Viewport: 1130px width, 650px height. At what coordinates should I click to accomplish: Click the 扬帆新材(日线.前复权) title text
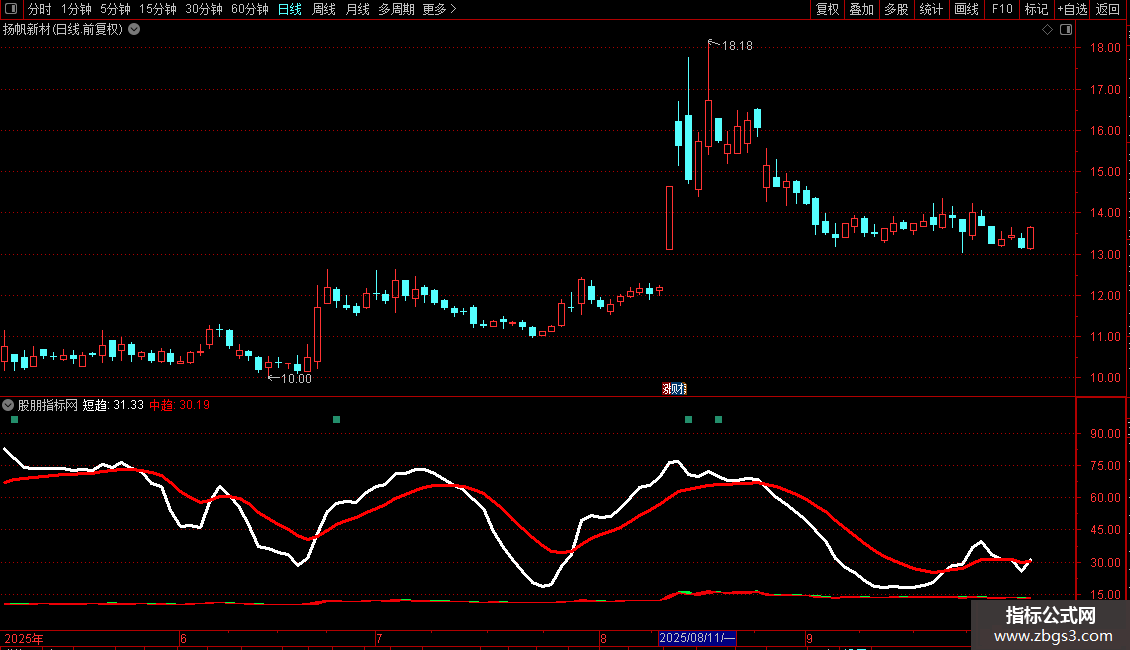(63, 30)
